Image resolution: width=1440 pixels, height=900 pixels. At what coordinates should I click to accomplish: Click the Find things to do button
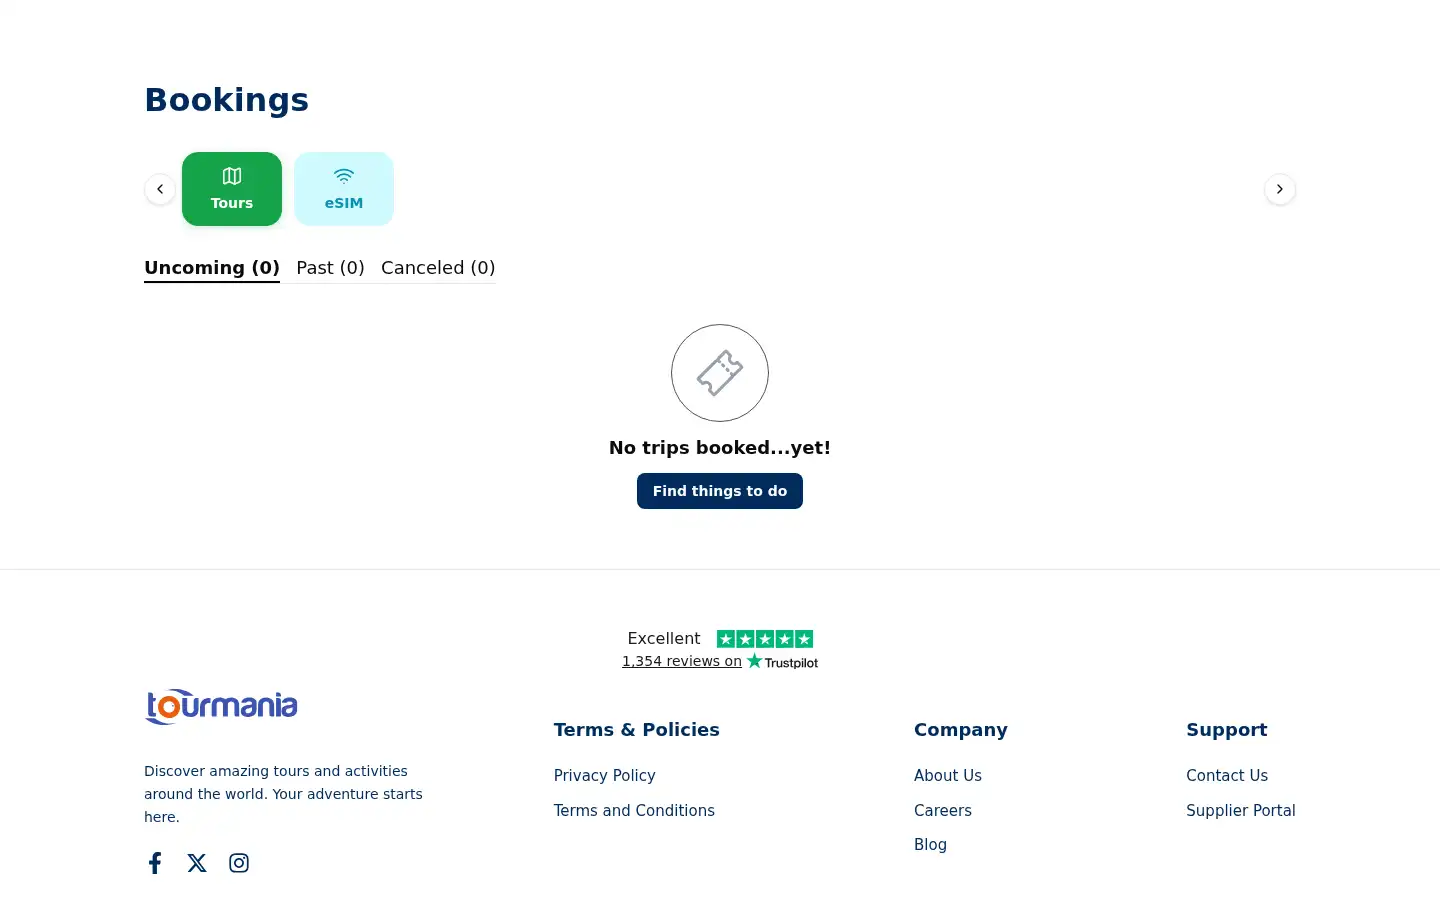click(x=720, y=491)
